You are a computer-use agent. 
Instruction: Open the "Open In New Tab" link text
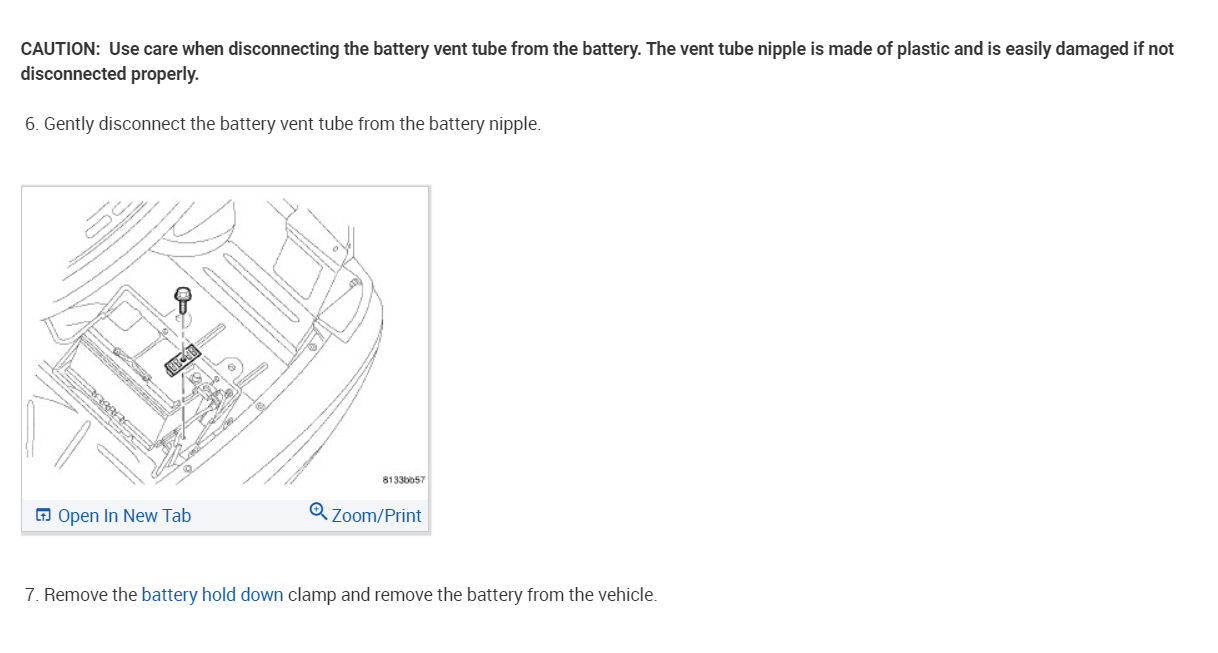[124, 516]
